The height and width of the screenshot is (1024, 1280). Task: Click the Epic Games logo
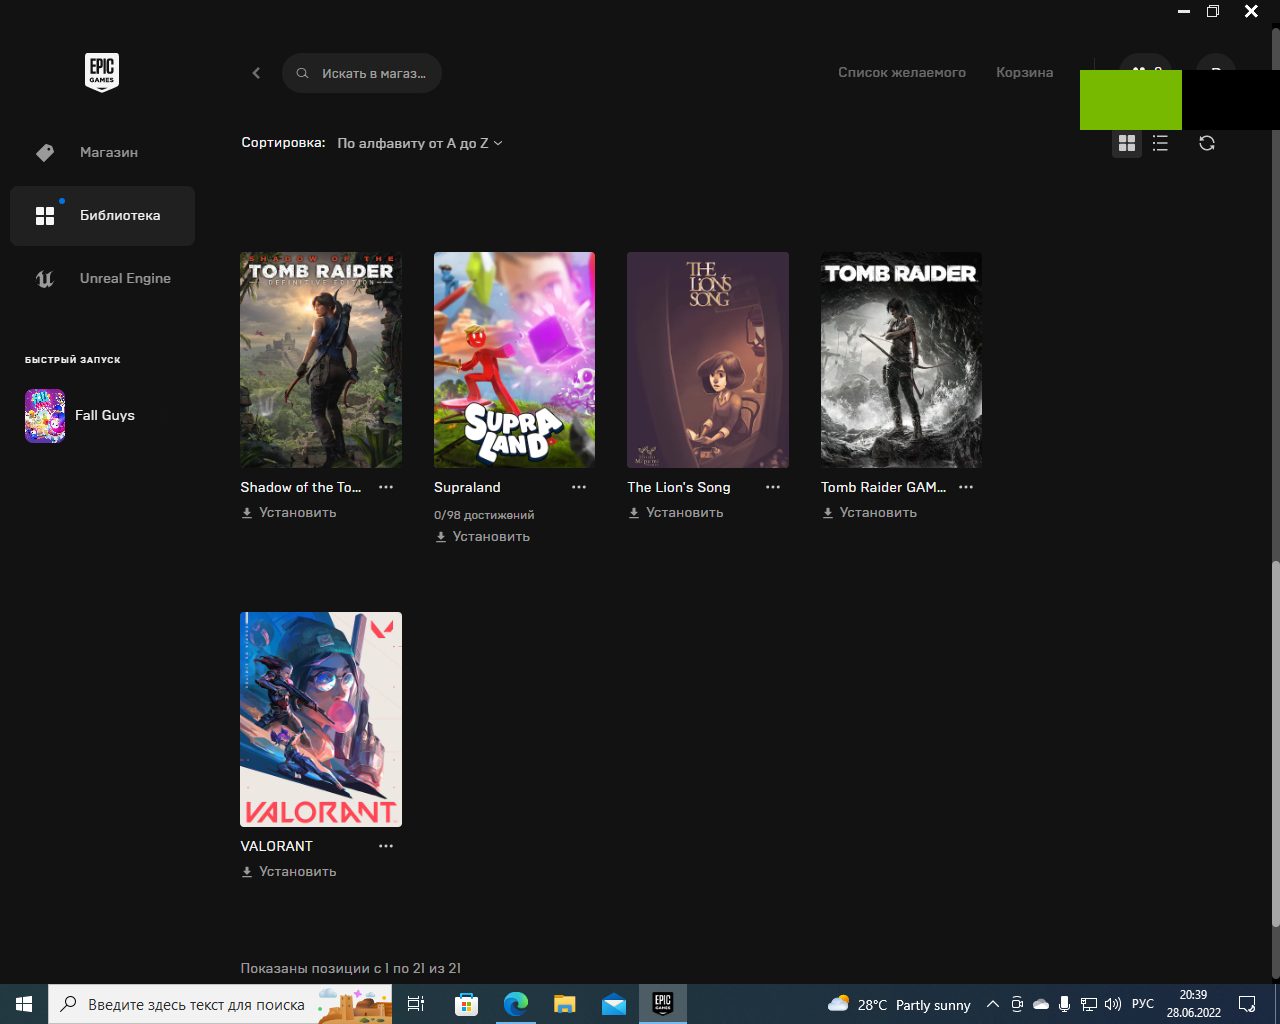[102, 72]
